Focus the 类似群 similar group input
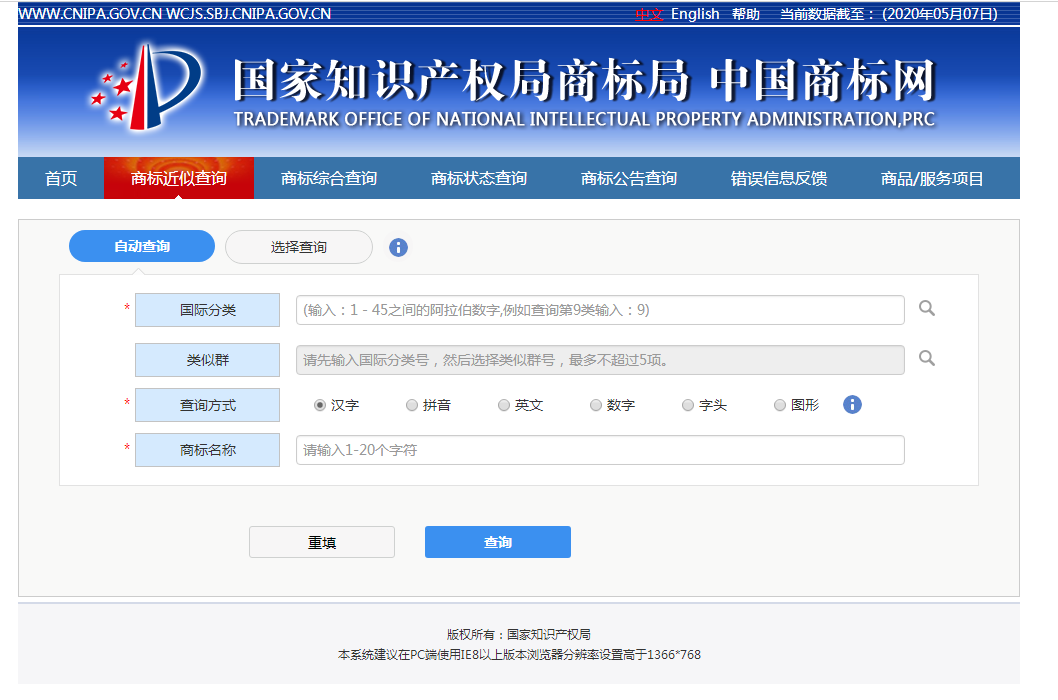Viewport: 1058px width, 700px height. (x=600, y=360)
